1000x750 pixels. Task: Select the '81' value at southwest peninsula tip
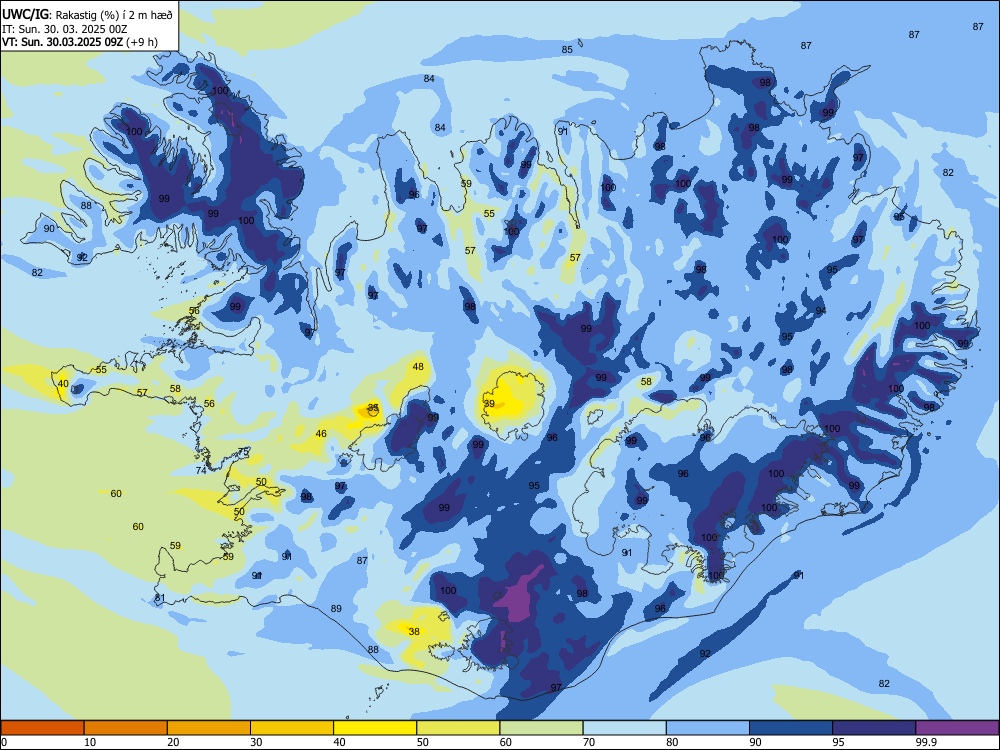pos(159,598)
